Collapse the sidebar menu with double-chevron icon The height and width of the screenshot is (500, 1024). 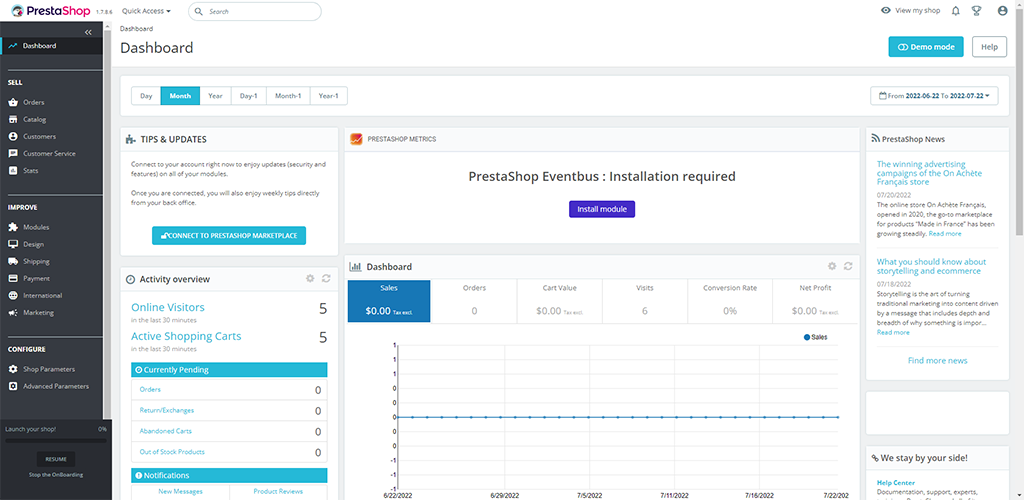pyautogui.click(x=89, y=32)
